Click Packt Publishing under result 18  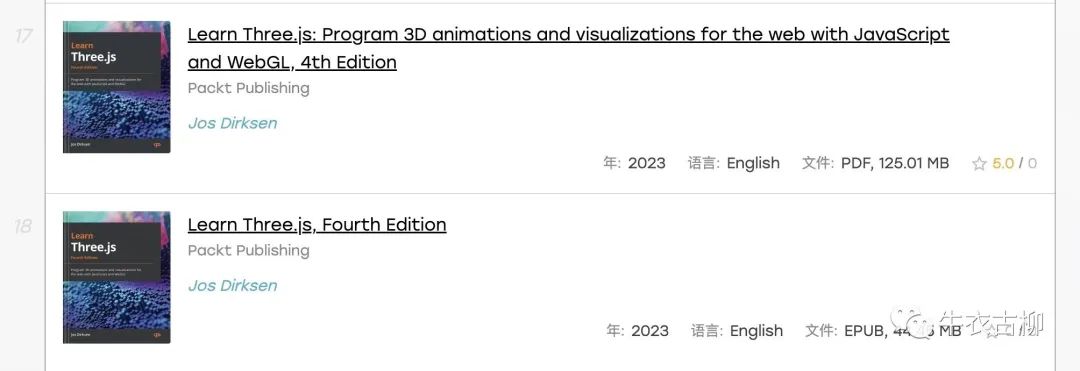tap(249, 251)
